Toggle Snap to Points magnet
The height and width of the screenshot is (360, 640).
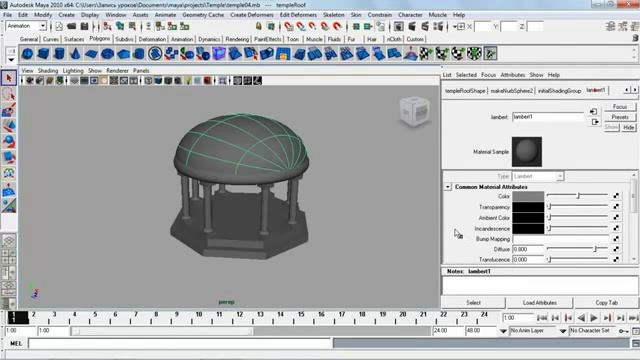[x=313, y=27]
